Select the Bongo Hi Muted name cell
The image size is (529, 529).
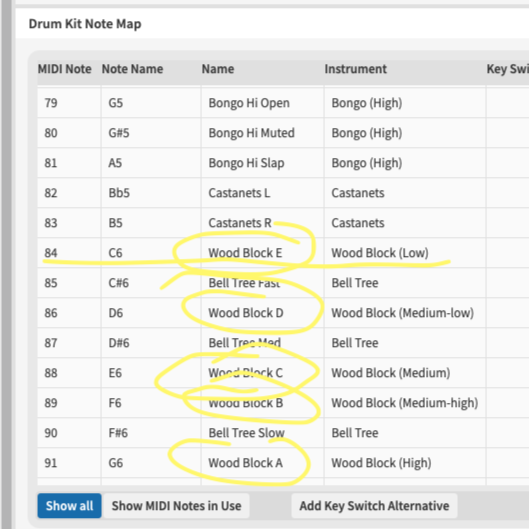tap(262, 133)
